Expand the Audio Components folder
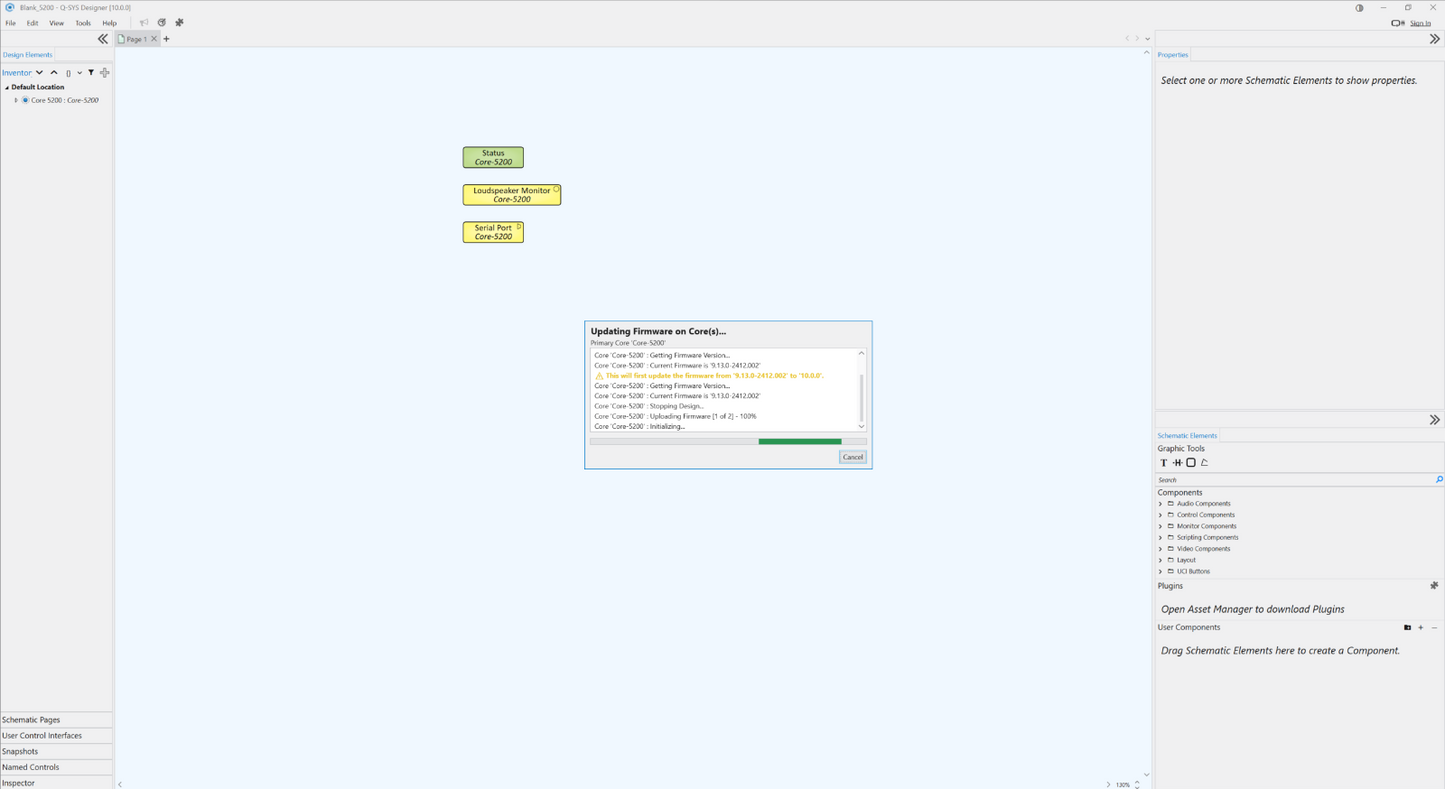The width and height of the screenshot is (1445, 789). click(x=1160, y=504)
